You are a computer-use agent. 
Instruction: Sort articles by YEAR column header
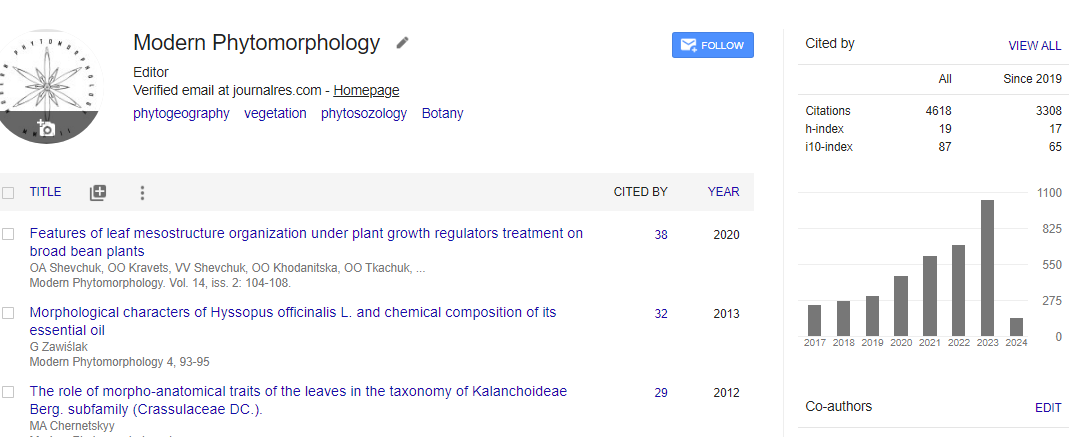[723, 192]
